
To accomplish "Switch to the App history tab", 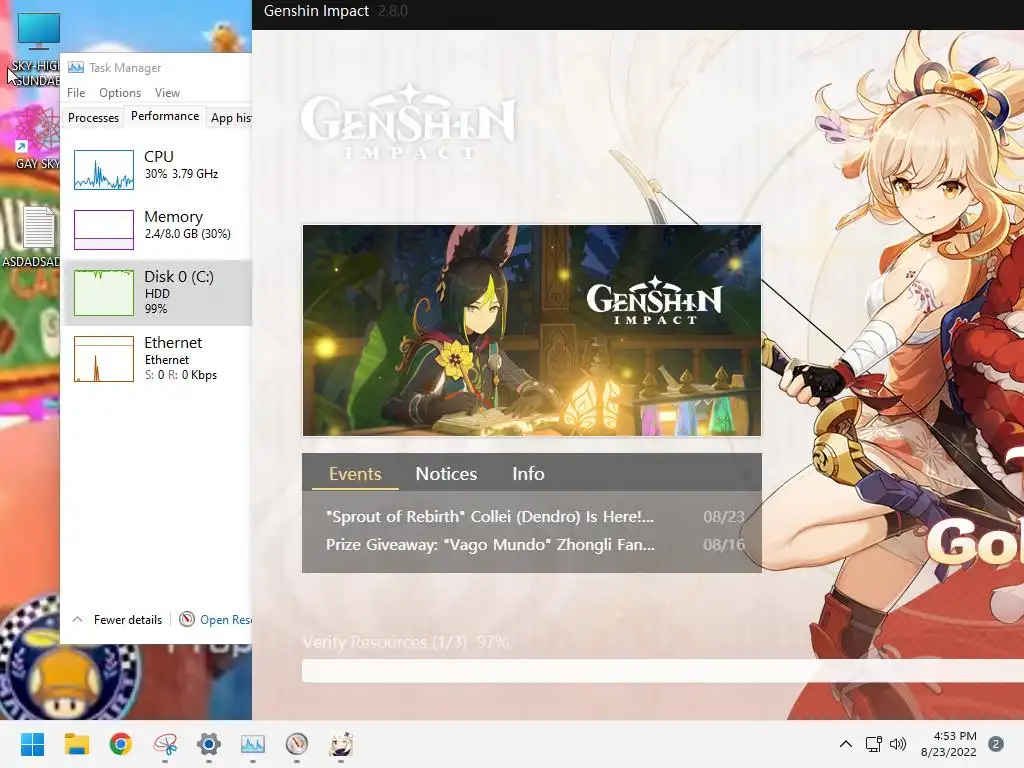I will 231,118.
